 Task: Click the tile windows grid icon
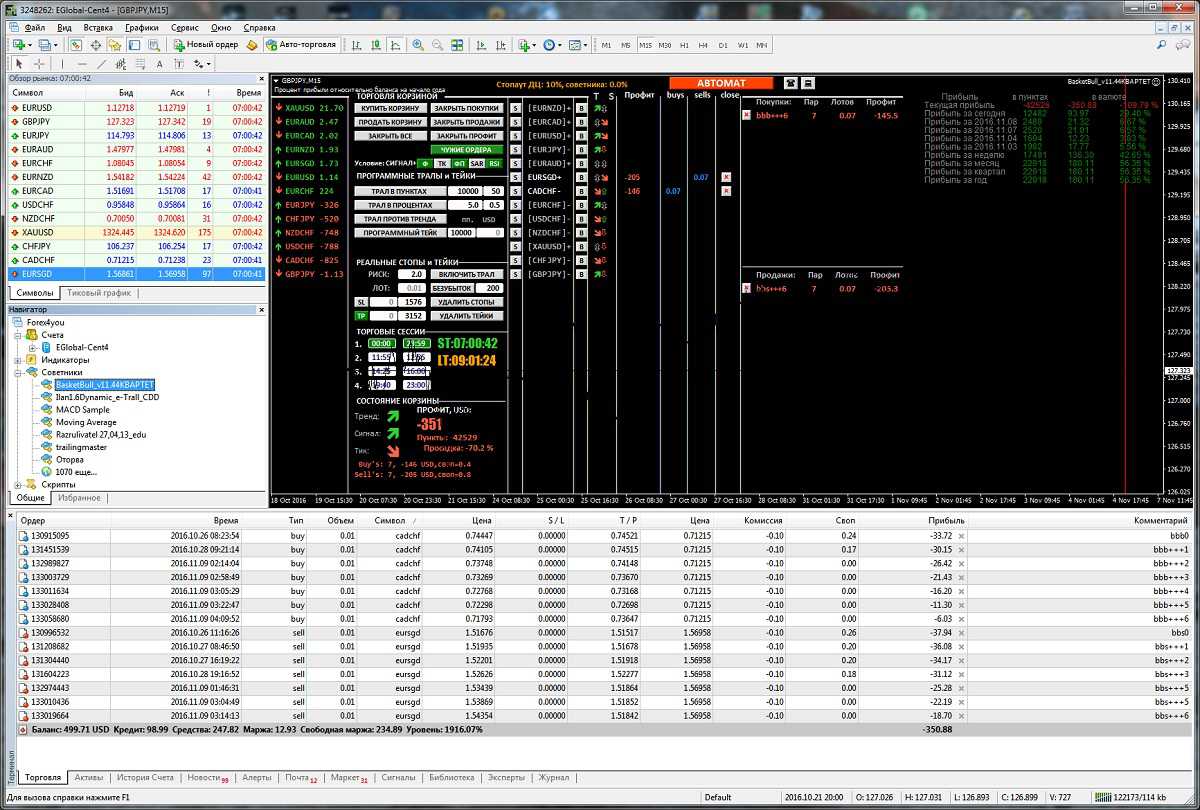pyautogui.click(x=457, y=45)
